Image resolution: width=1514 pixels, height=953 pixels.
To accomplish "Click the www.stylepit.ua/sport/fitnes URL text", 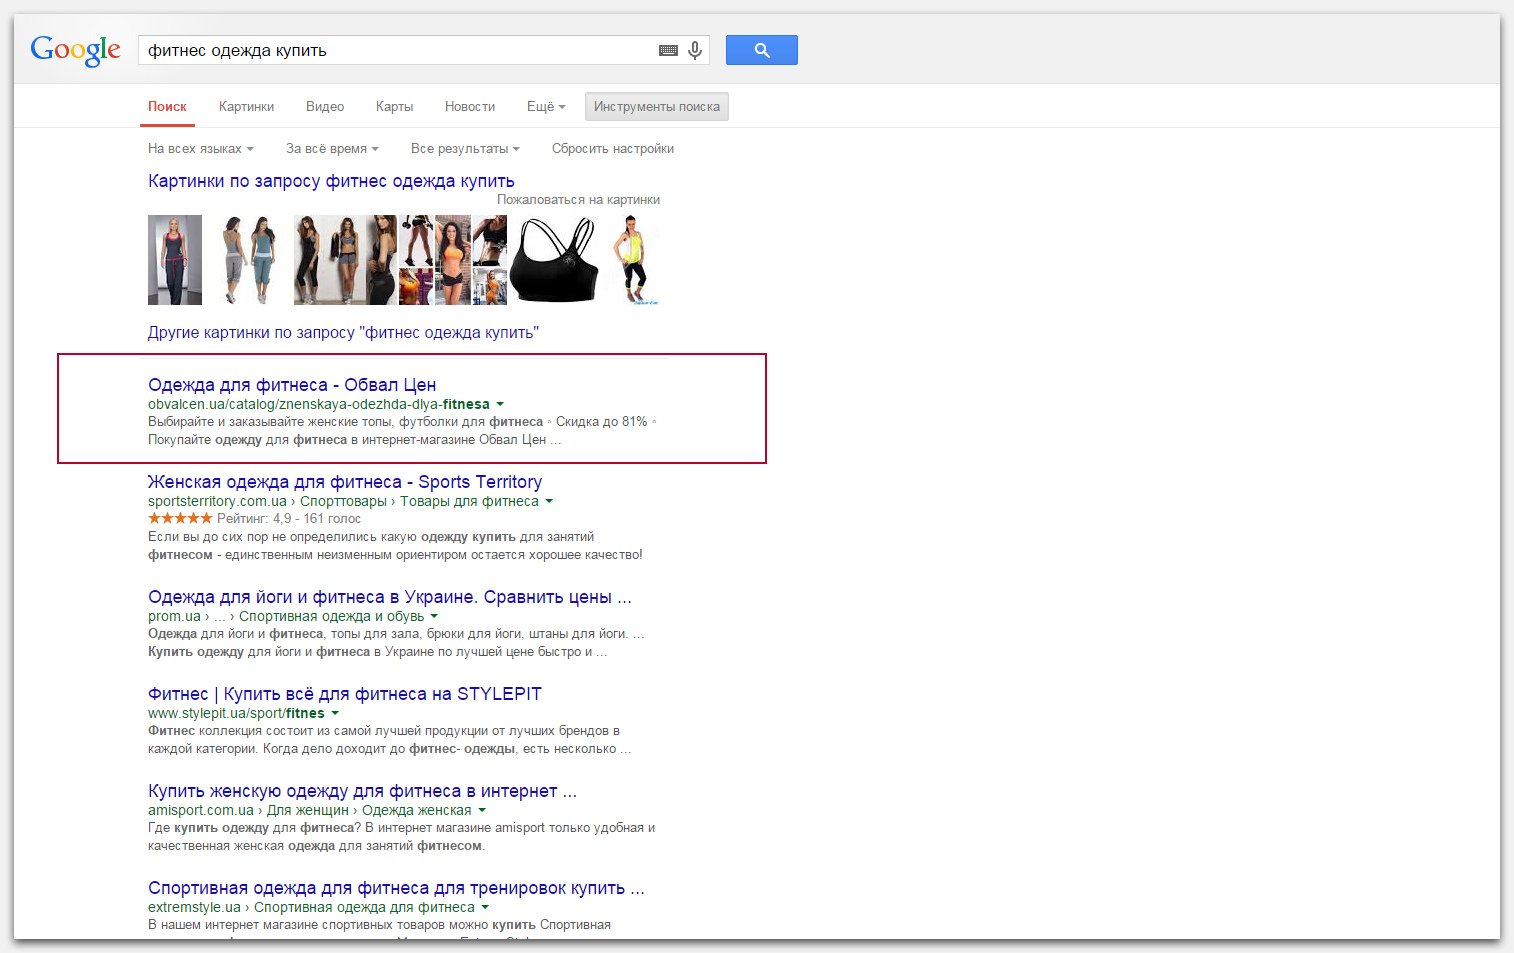I will click(x=236, y=713).
